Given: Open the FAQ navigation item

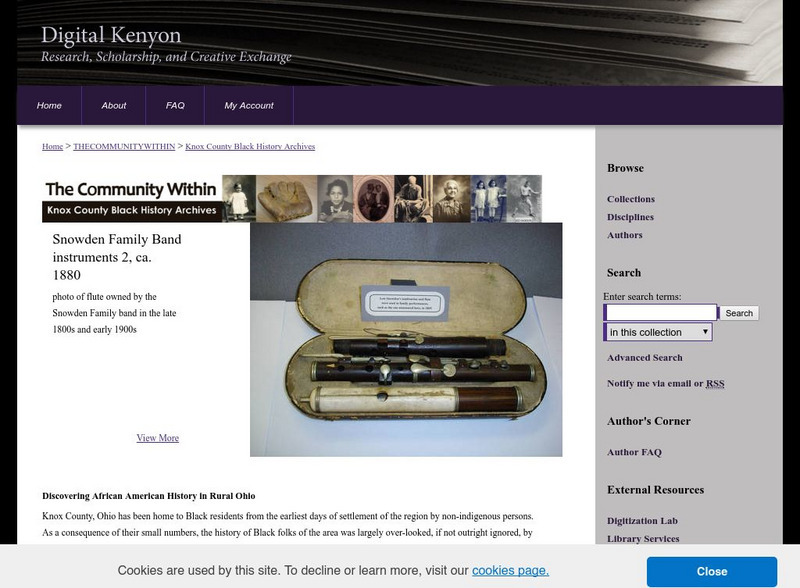Looking at the screenshot, I should click(x=175, y=105).
